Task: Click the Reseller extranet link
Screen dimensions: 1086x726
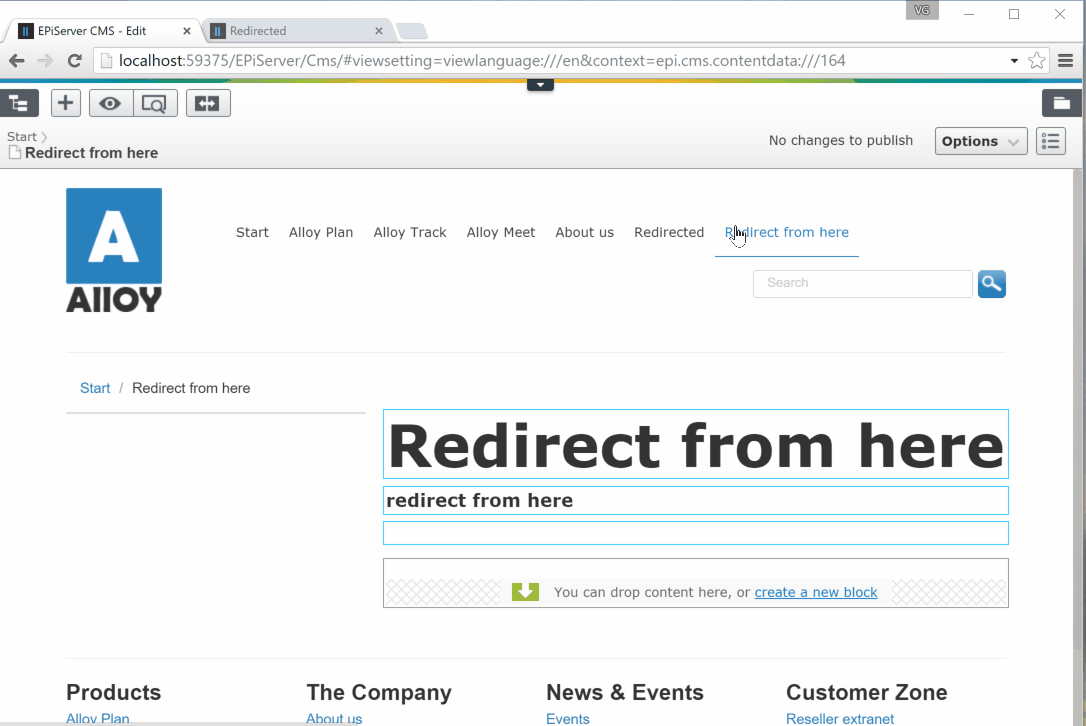Action: 840,718
